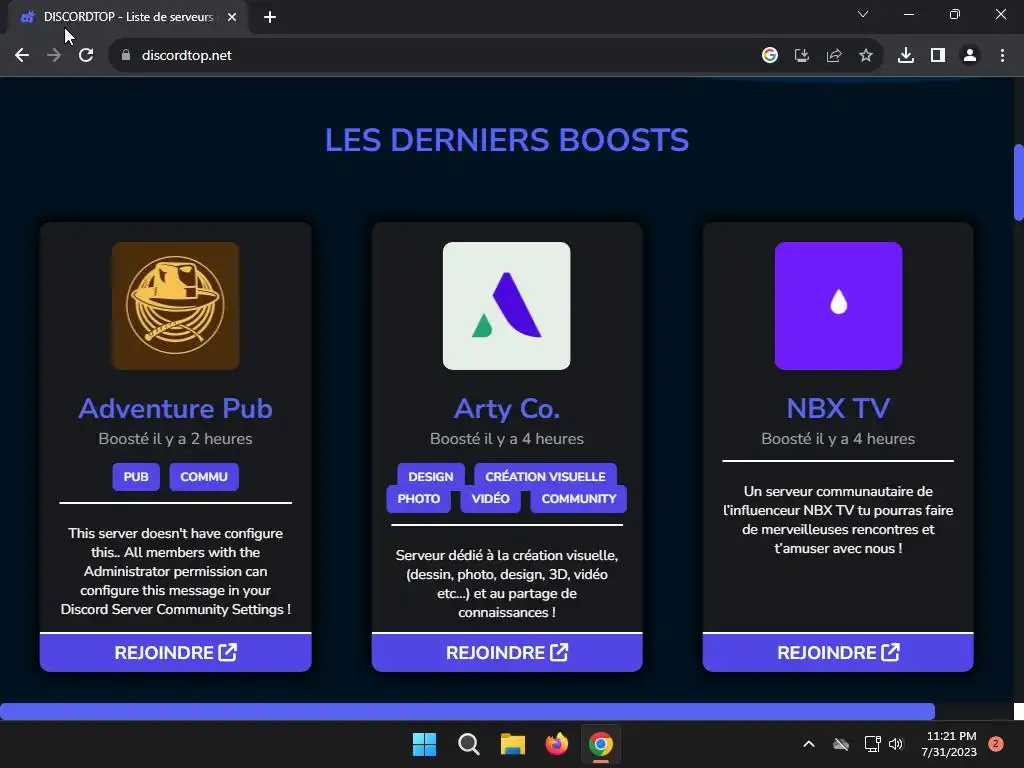Show hidden system tray icons
1024x768 pixels.
[808, 744]
